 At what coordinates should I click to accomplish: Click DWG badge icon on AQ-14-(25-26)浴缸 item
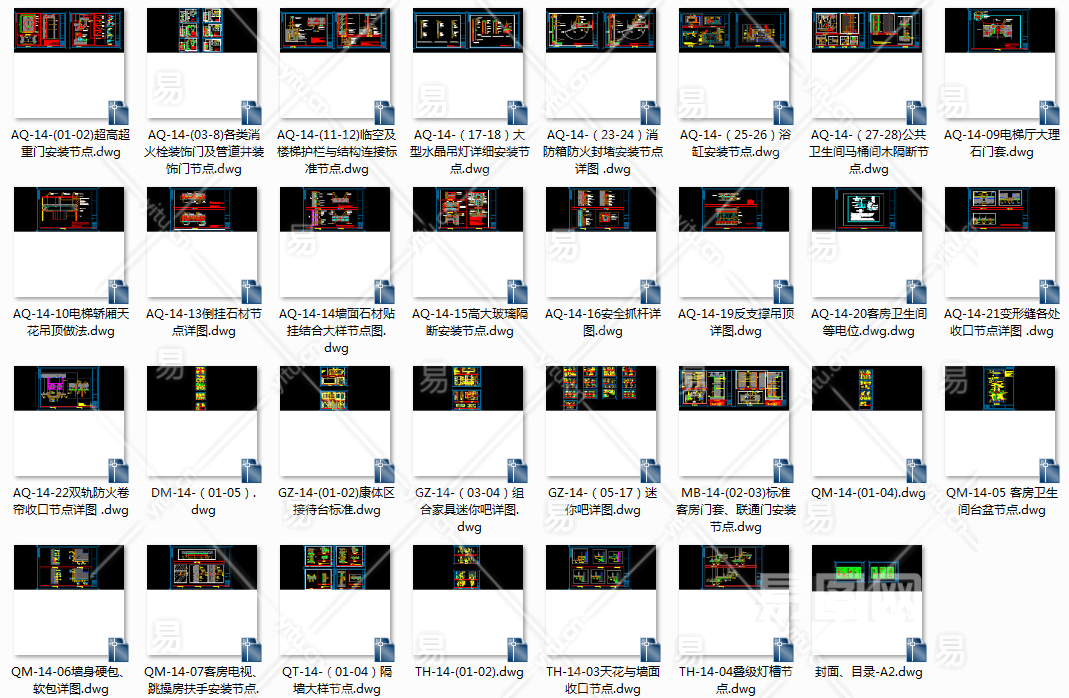point(783,112)
